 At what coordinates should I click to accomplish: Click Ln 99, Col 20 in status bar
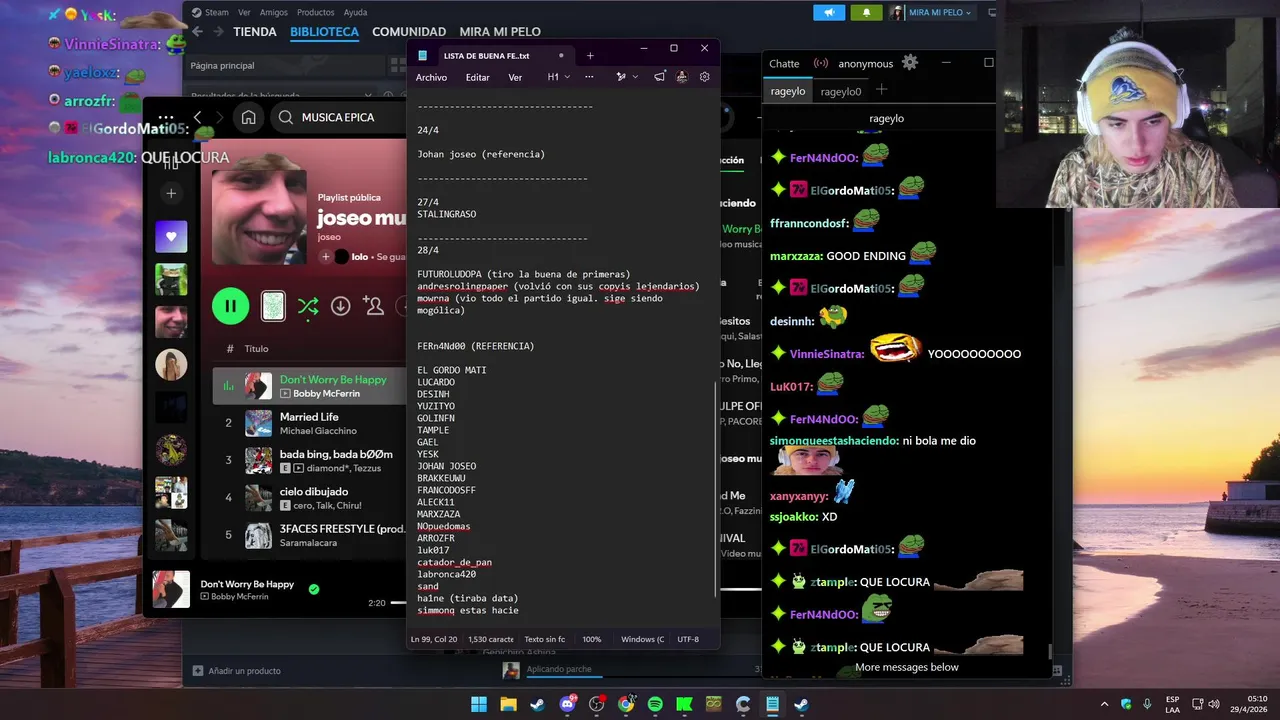pos(433,639)
